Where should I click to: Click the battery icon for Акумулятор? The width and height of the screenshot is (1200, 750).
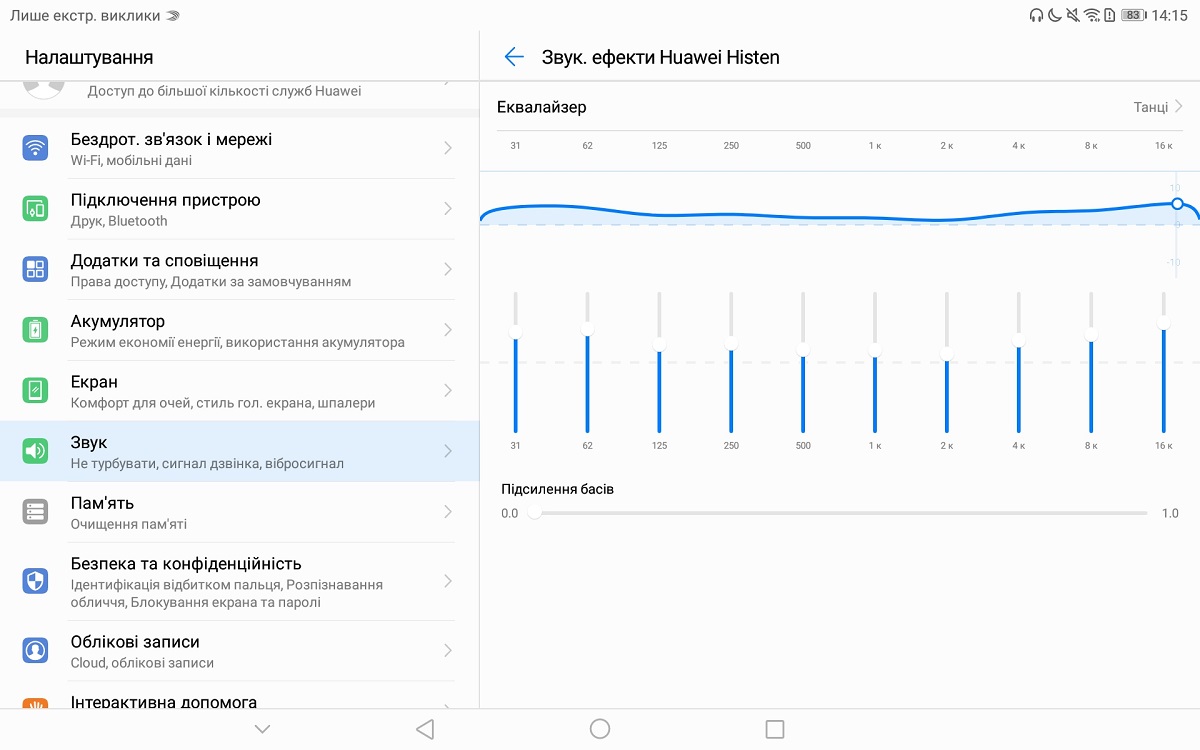click(35, 330)
